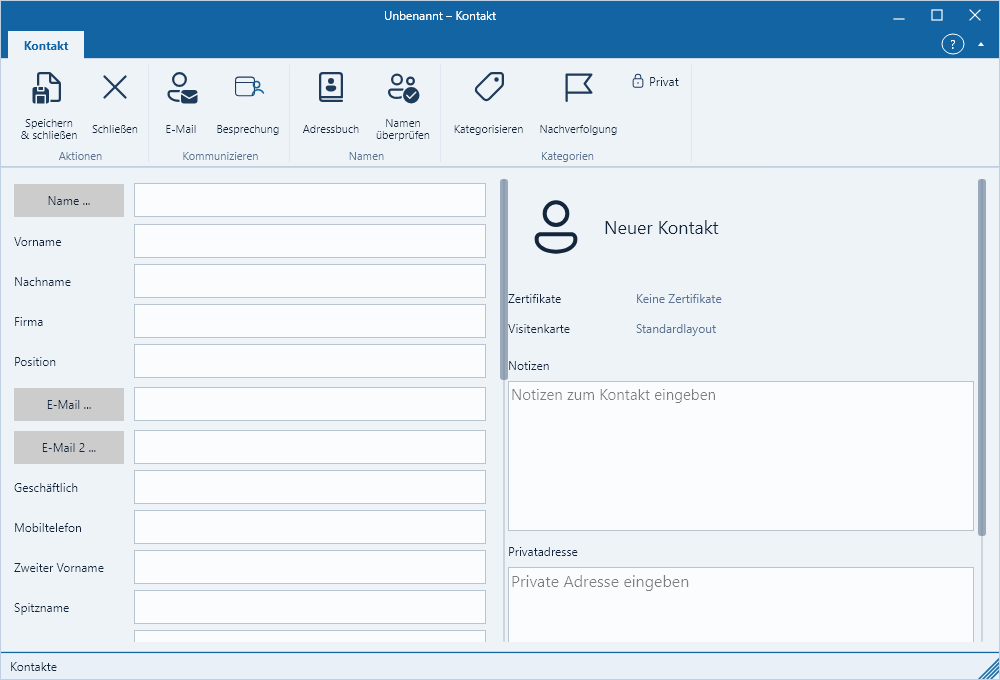Open the help question mark icon
The width and height of the screenshot is (1000, 680).
(952, 44)
